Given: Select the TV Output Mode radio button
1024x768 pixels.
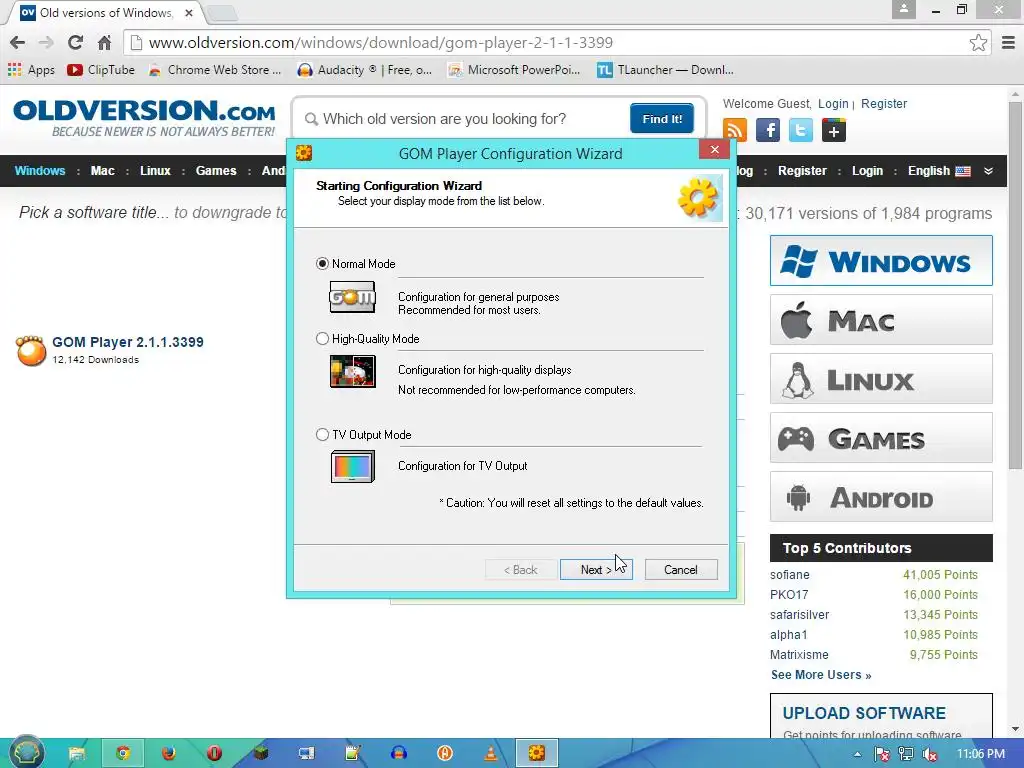Looking at the screenshot, I should 322,435.
